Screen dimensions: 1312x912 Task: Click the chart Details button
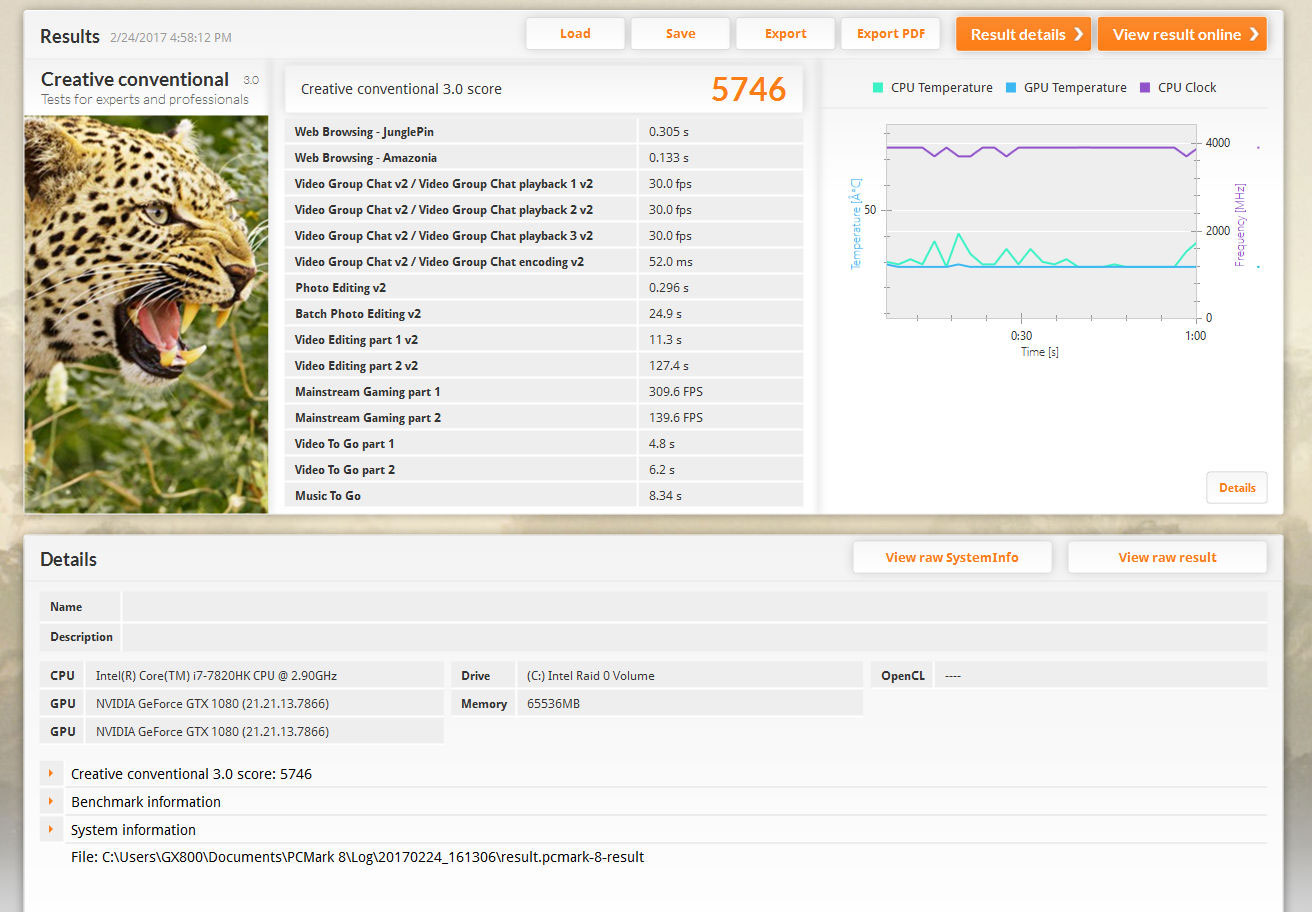click(1236, 488)
